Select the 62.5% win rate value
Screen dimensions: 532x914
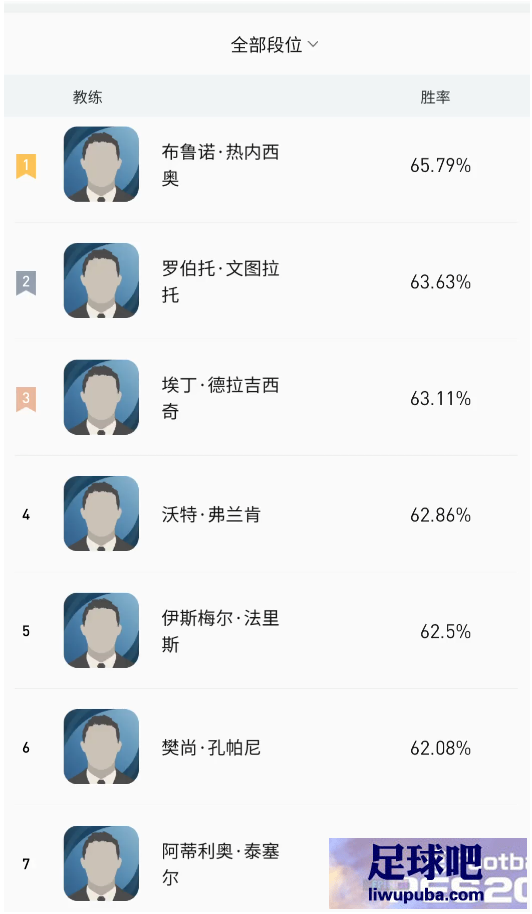(445, 631)
